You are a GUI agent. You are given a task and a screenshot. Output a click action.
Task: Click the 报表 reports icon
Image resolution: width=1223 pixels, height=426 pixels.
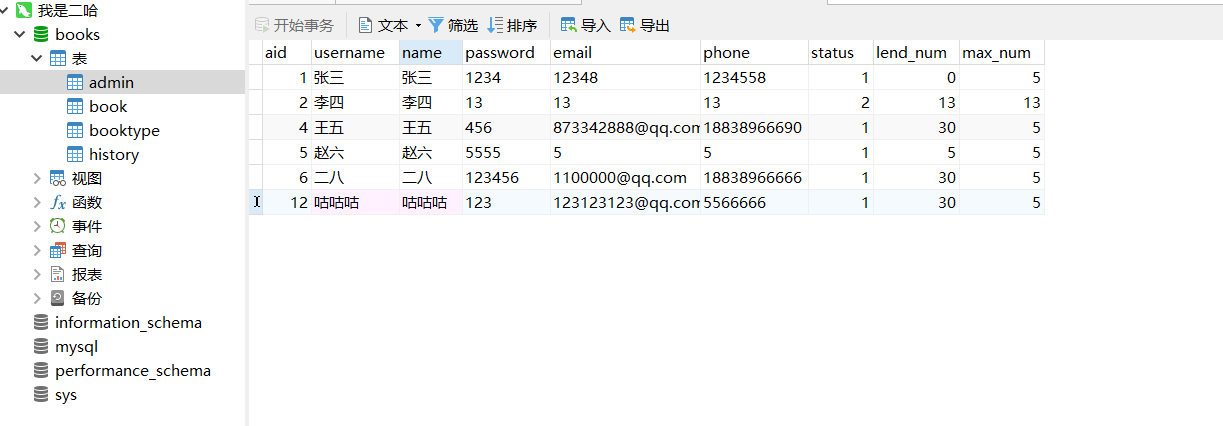pos(58,274)
